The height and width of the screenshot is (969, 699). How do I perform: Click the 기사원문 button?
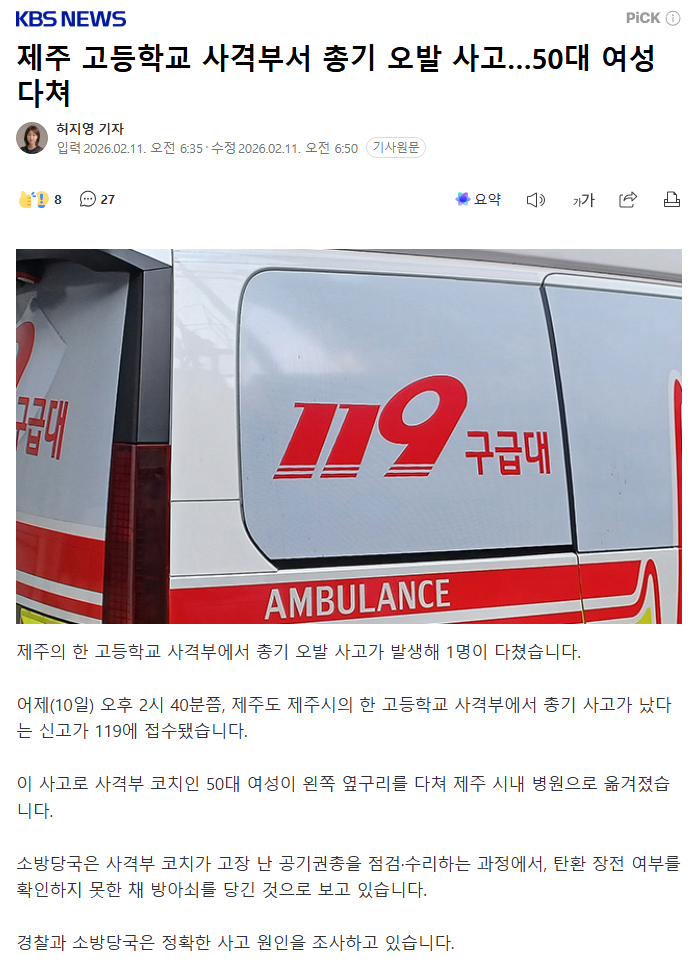click(x=396, y=148)
